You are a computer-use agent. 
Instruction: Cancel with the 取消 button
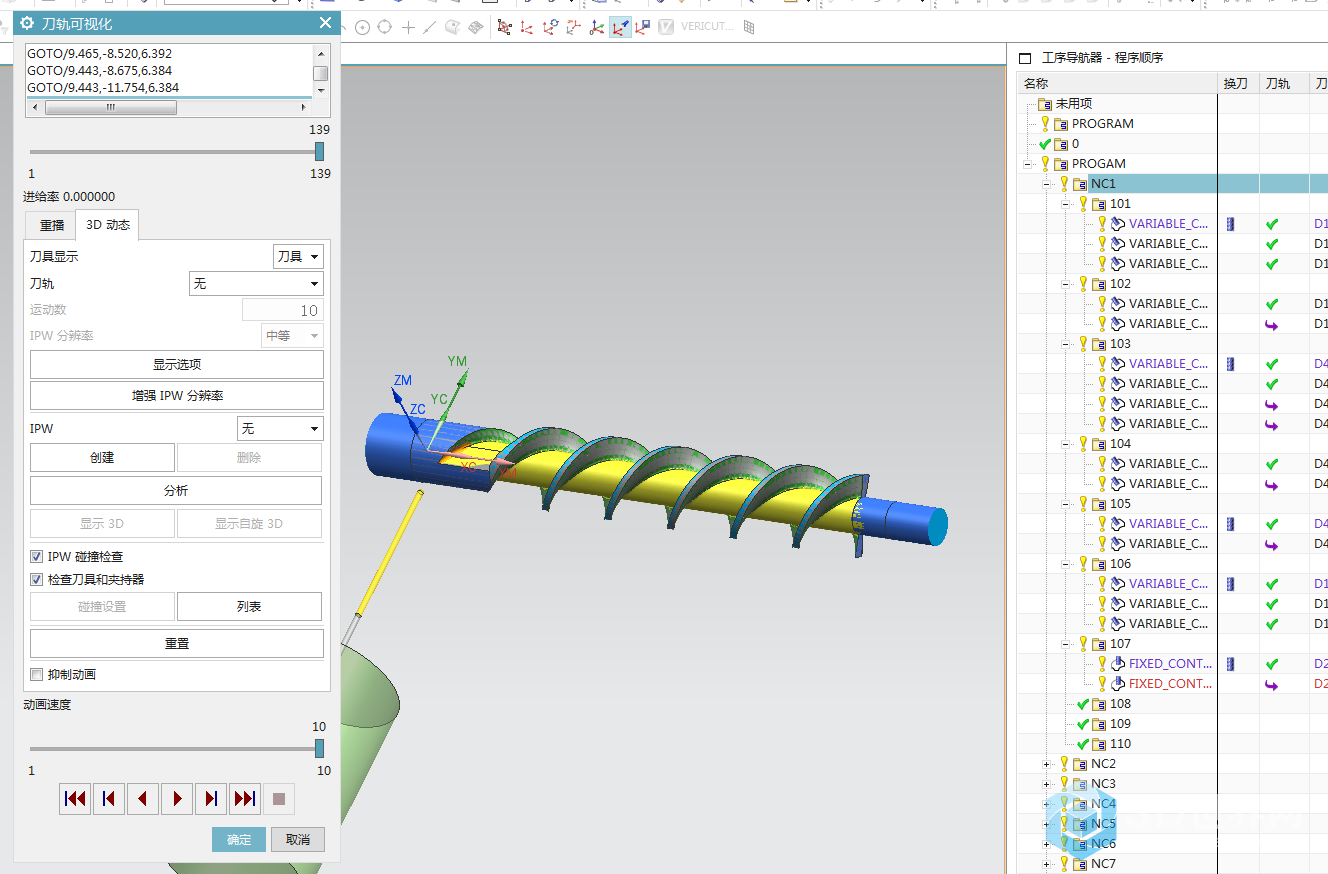[x=298, y=839]
